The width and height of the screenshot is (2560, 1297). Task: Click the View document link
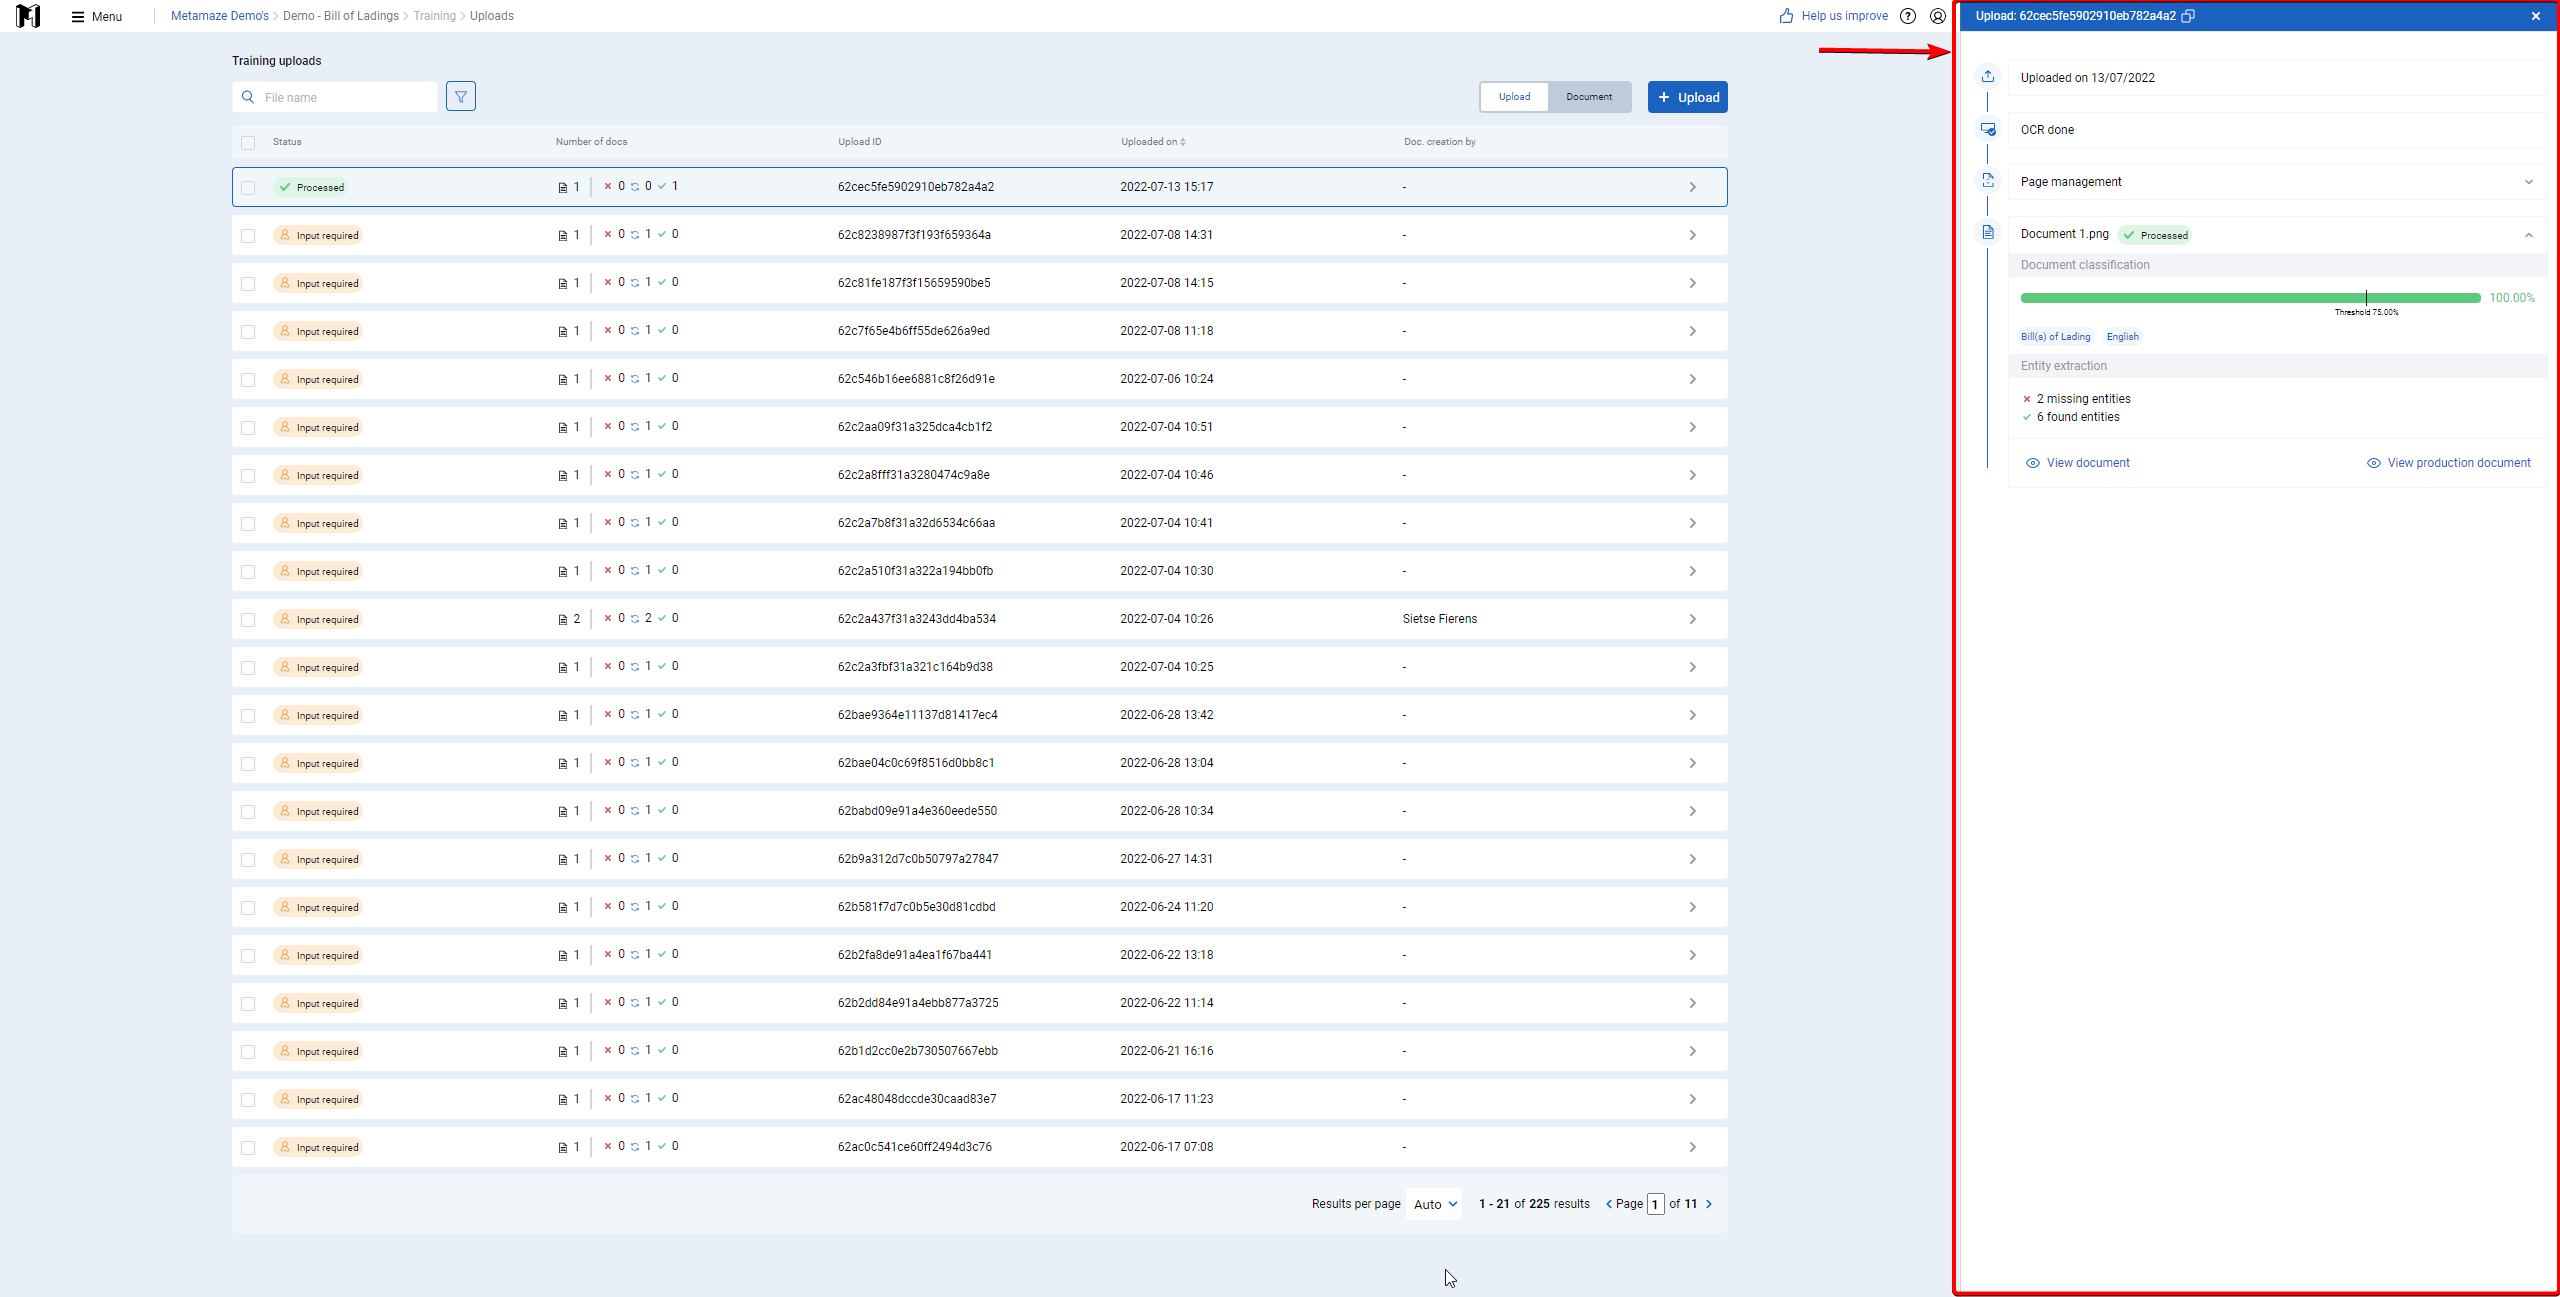tap(2078, 463)
